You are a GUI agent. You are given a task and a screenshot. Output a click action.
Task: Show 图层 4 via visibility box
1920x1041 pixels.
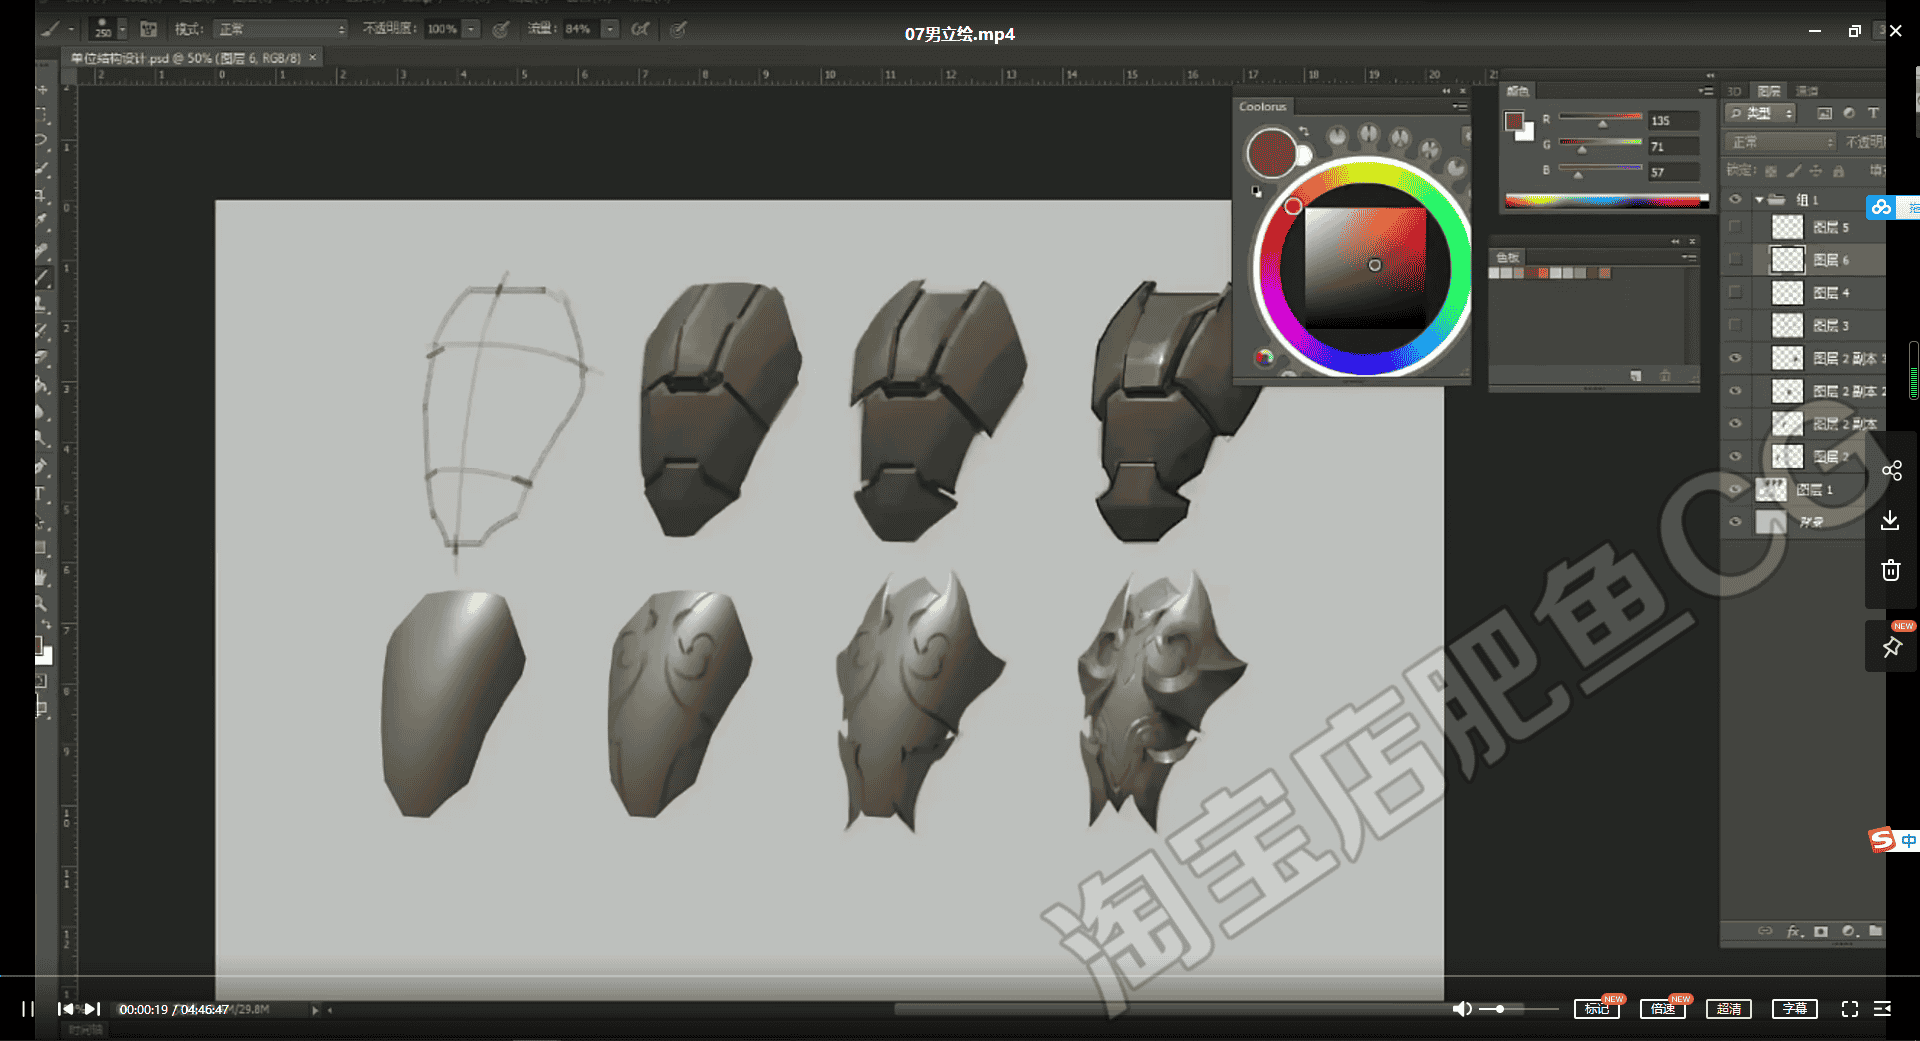pyautogui.click(x=1735, y=293)
